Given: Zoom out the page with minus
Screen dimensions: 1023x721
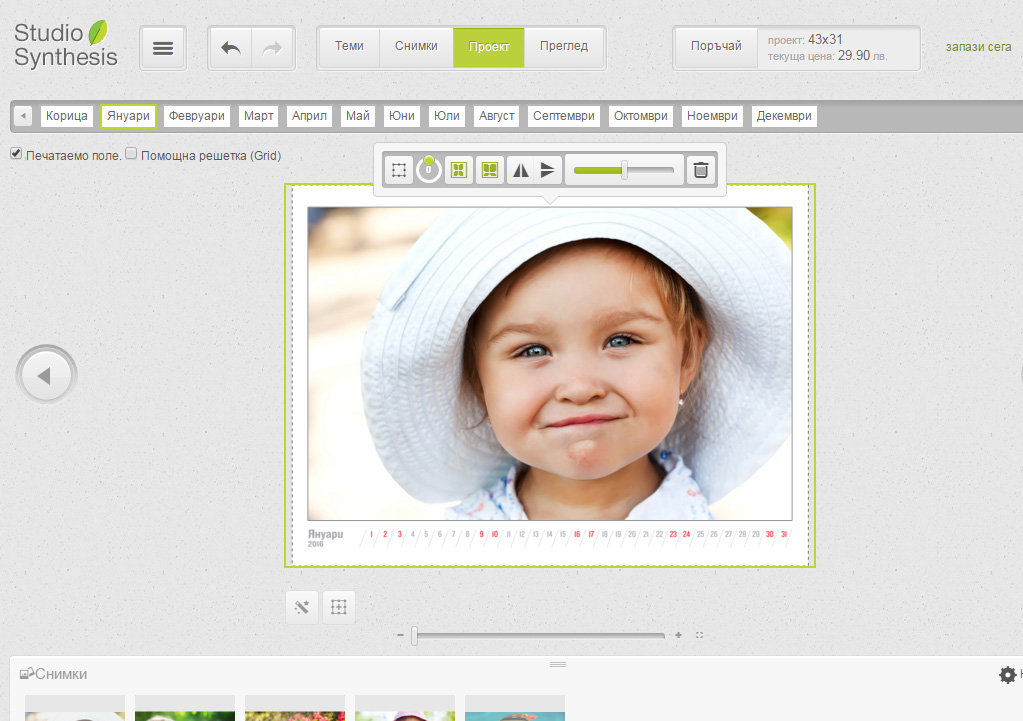Looking at the screenshot, I should click(400, 635).
